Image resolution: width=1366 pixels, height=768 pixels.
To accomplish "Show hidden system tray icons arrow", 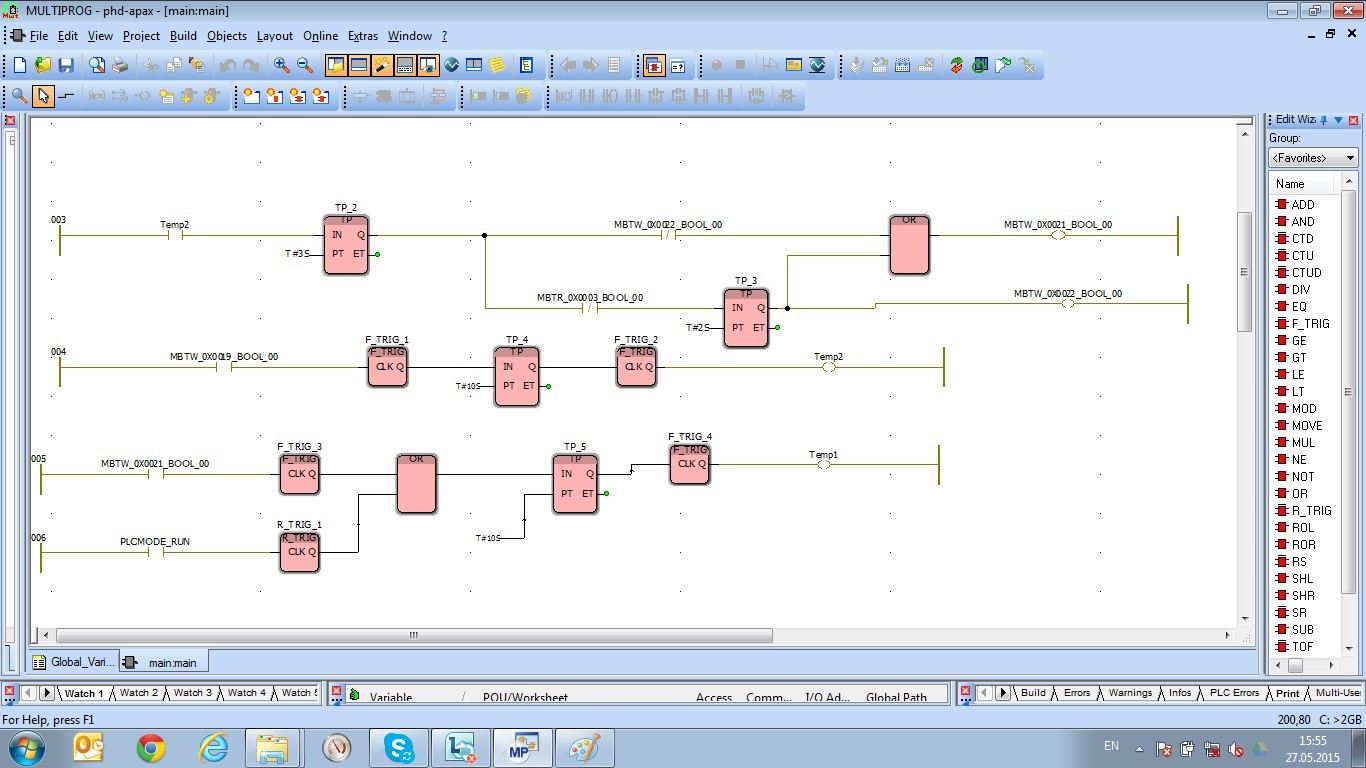I will [1138, 748].
